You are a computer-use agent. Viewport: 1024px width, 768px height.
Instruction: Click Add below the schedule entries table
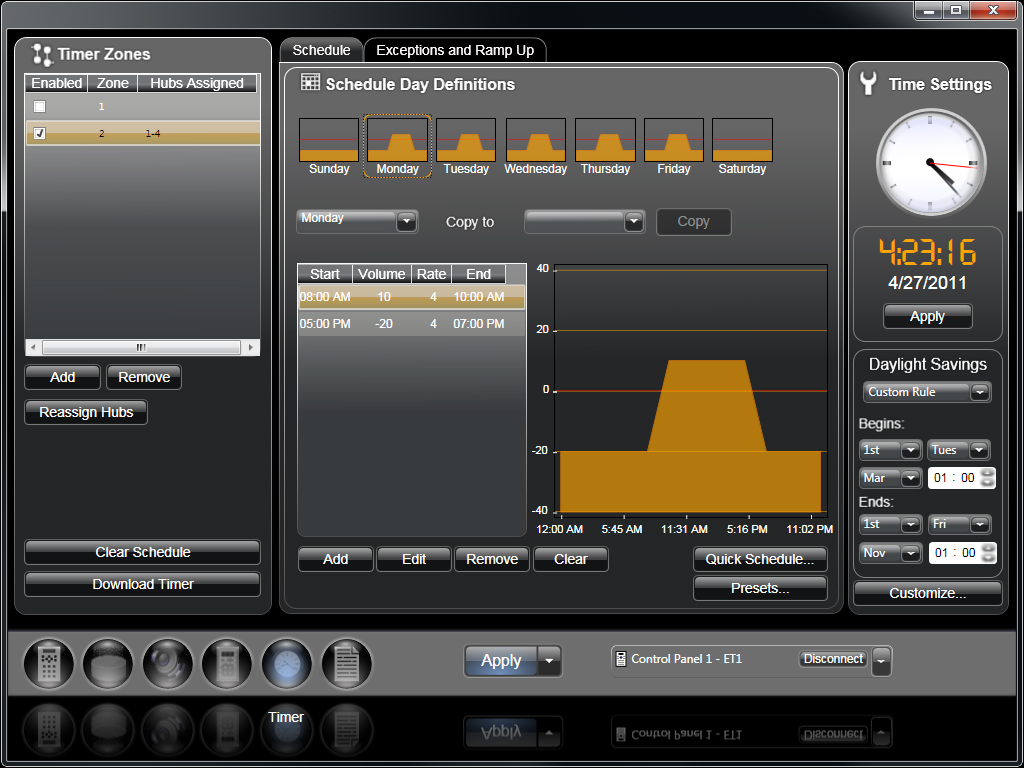[336, 560]
